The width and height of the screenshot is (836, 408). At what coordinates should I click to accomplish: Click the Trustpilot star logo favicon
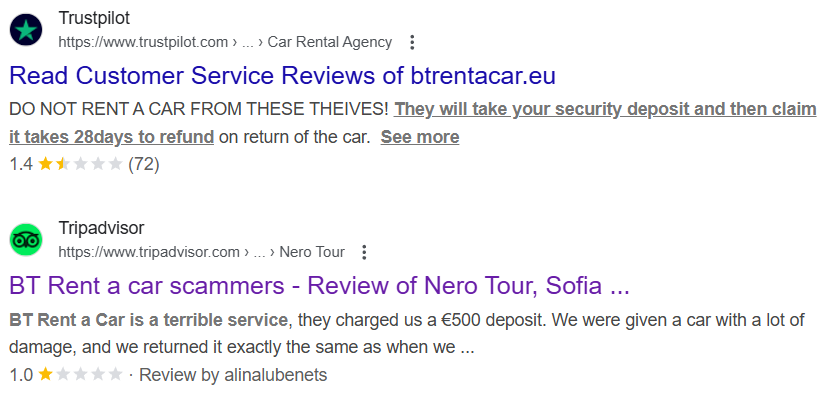pyautogui.click(x=26, y=29)
